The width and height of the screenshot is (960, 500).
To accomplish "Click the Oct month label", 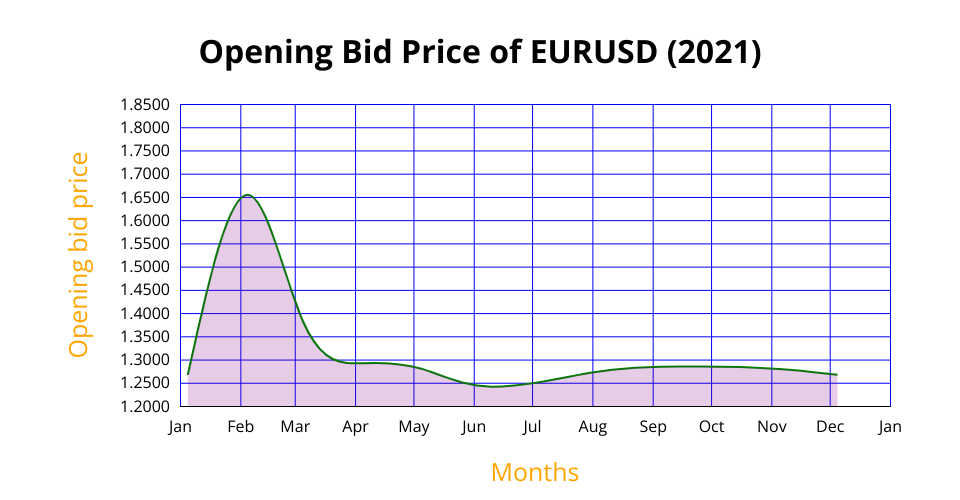I will 712,427.
